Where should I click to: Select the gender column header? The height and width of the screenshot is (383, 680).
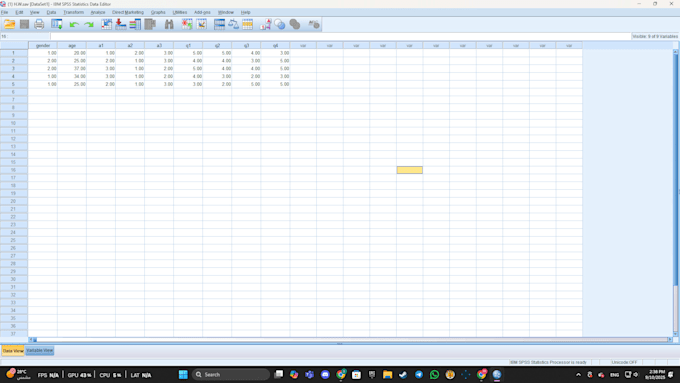(x=43, y=46)
